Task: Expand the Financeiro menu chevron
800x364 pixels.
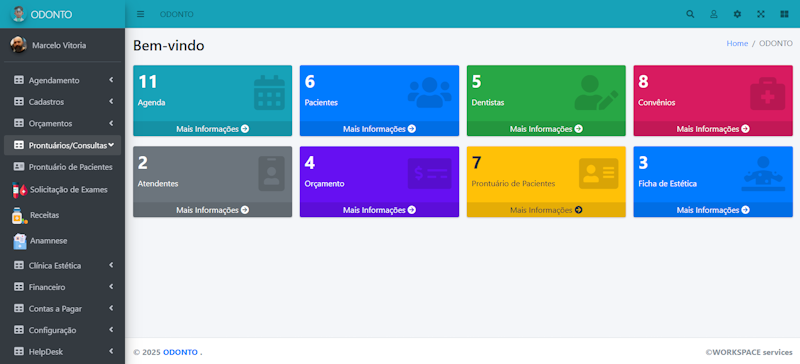Action: pyautogui.click(x=111, y=286)
